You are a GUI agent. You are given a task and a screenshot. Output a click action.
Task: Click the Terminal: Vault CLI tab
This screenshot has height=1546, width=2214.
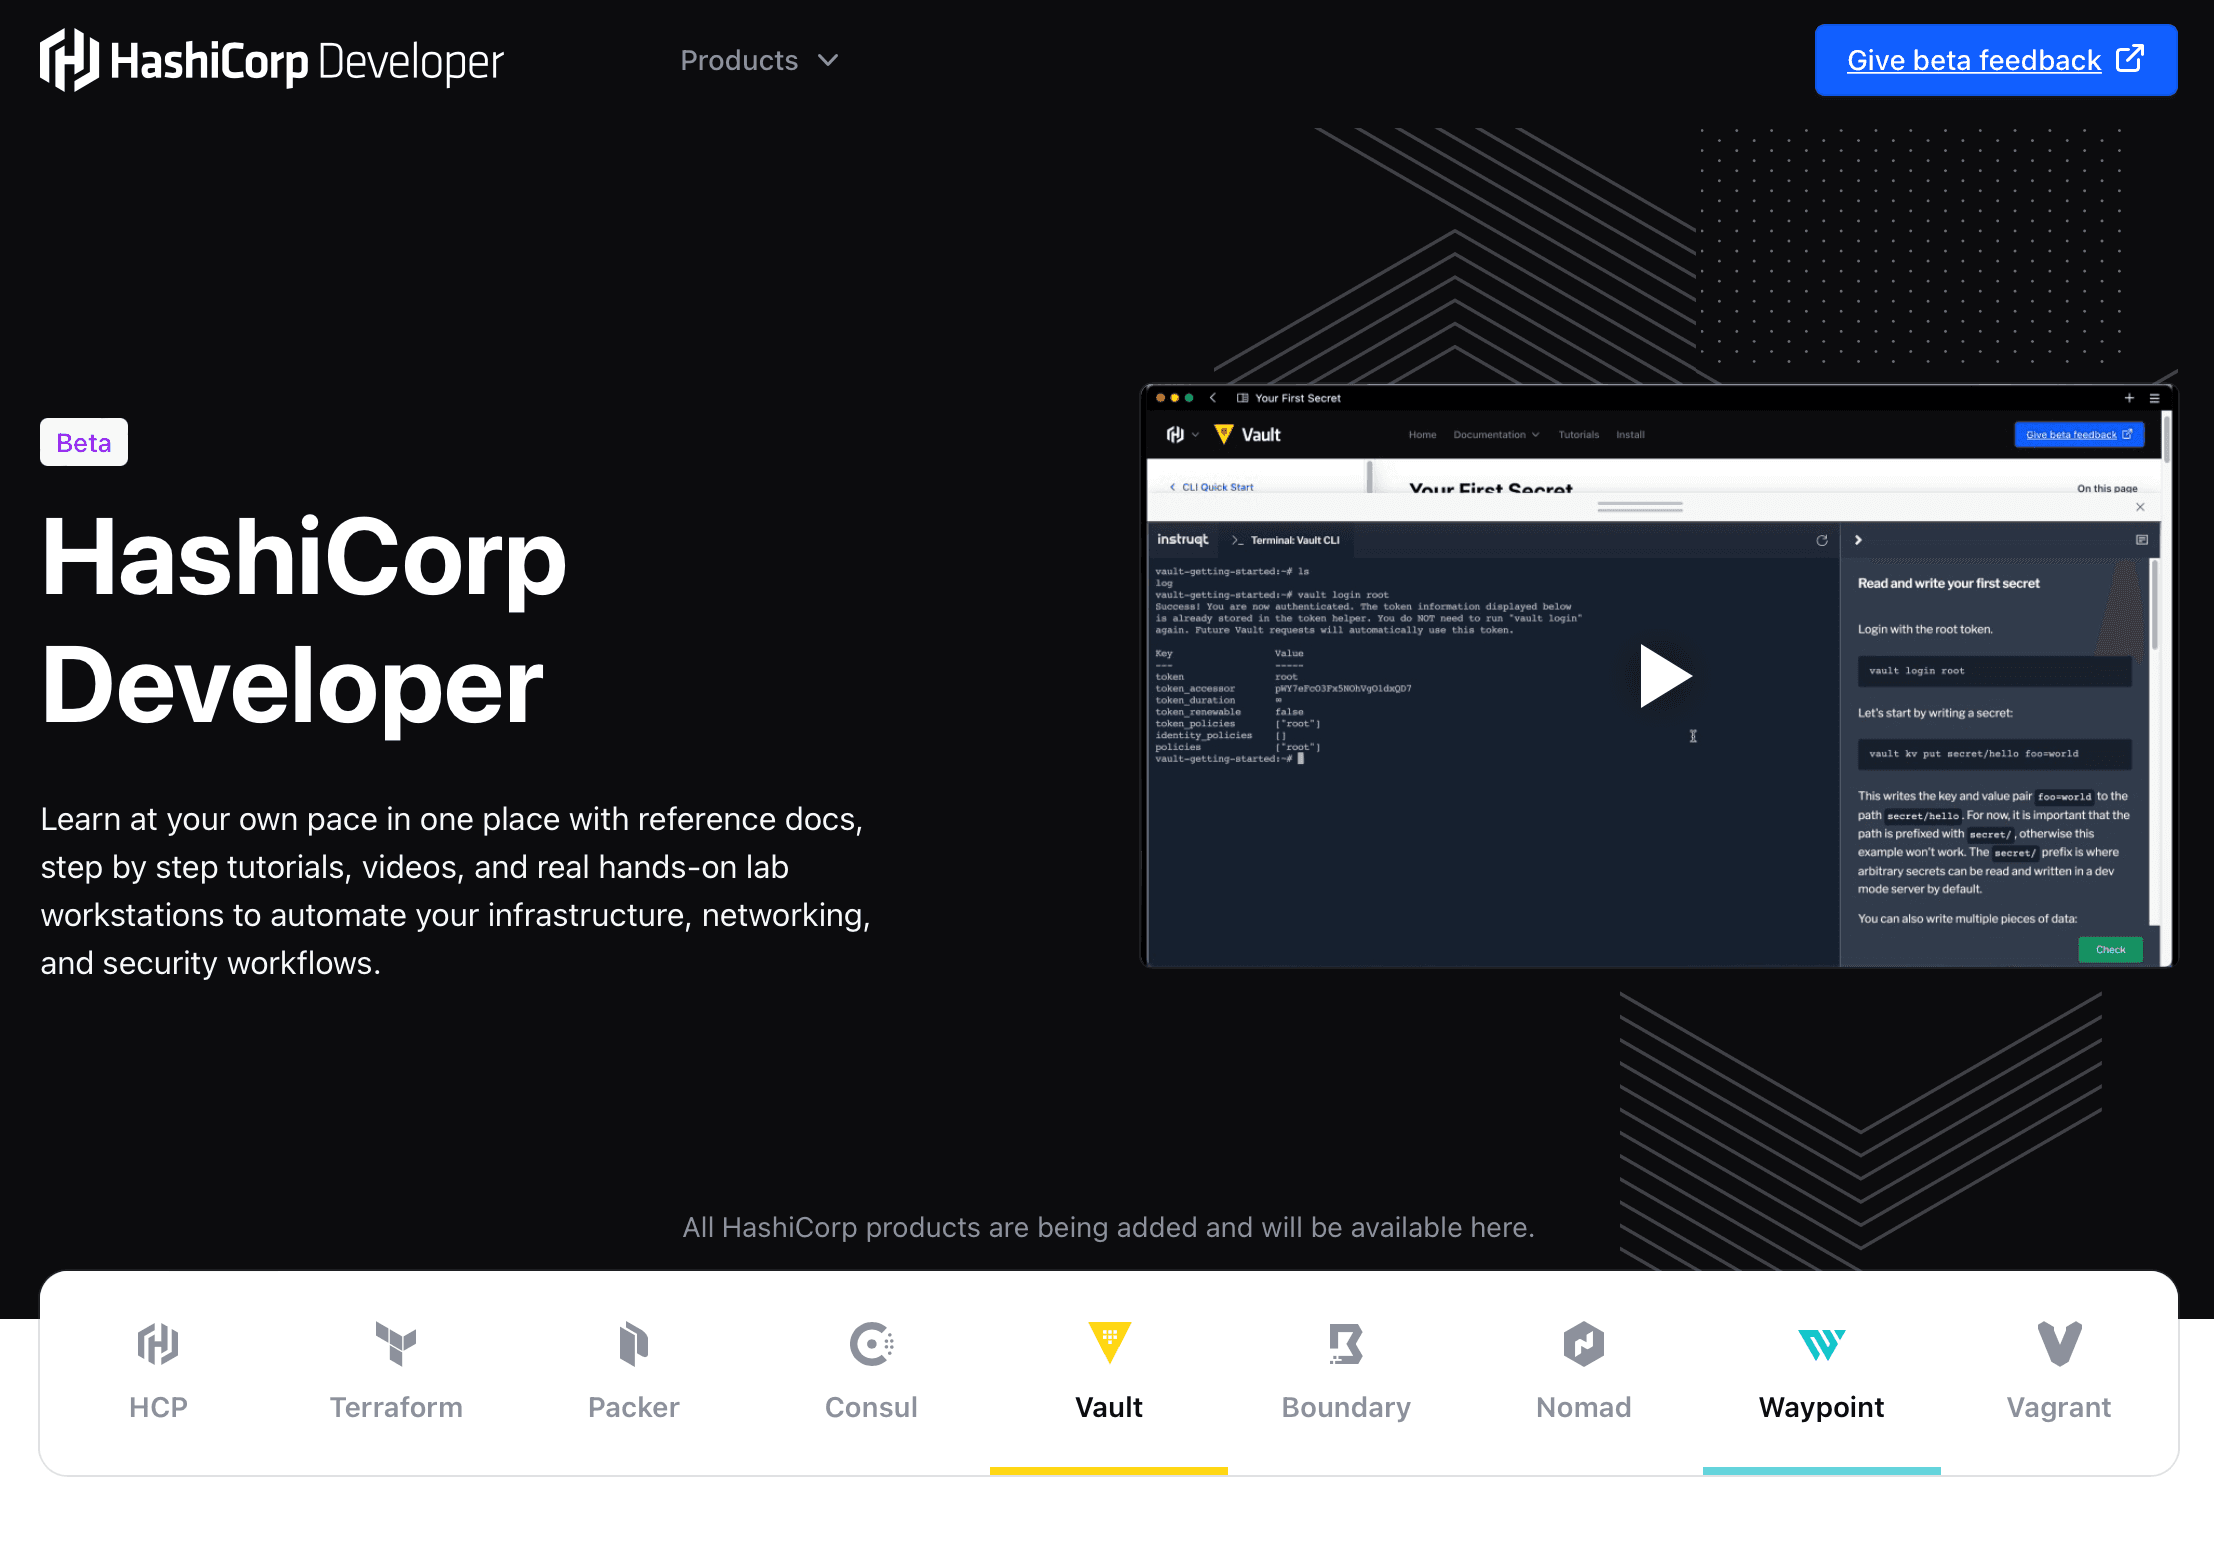(x=1285, y=540)
